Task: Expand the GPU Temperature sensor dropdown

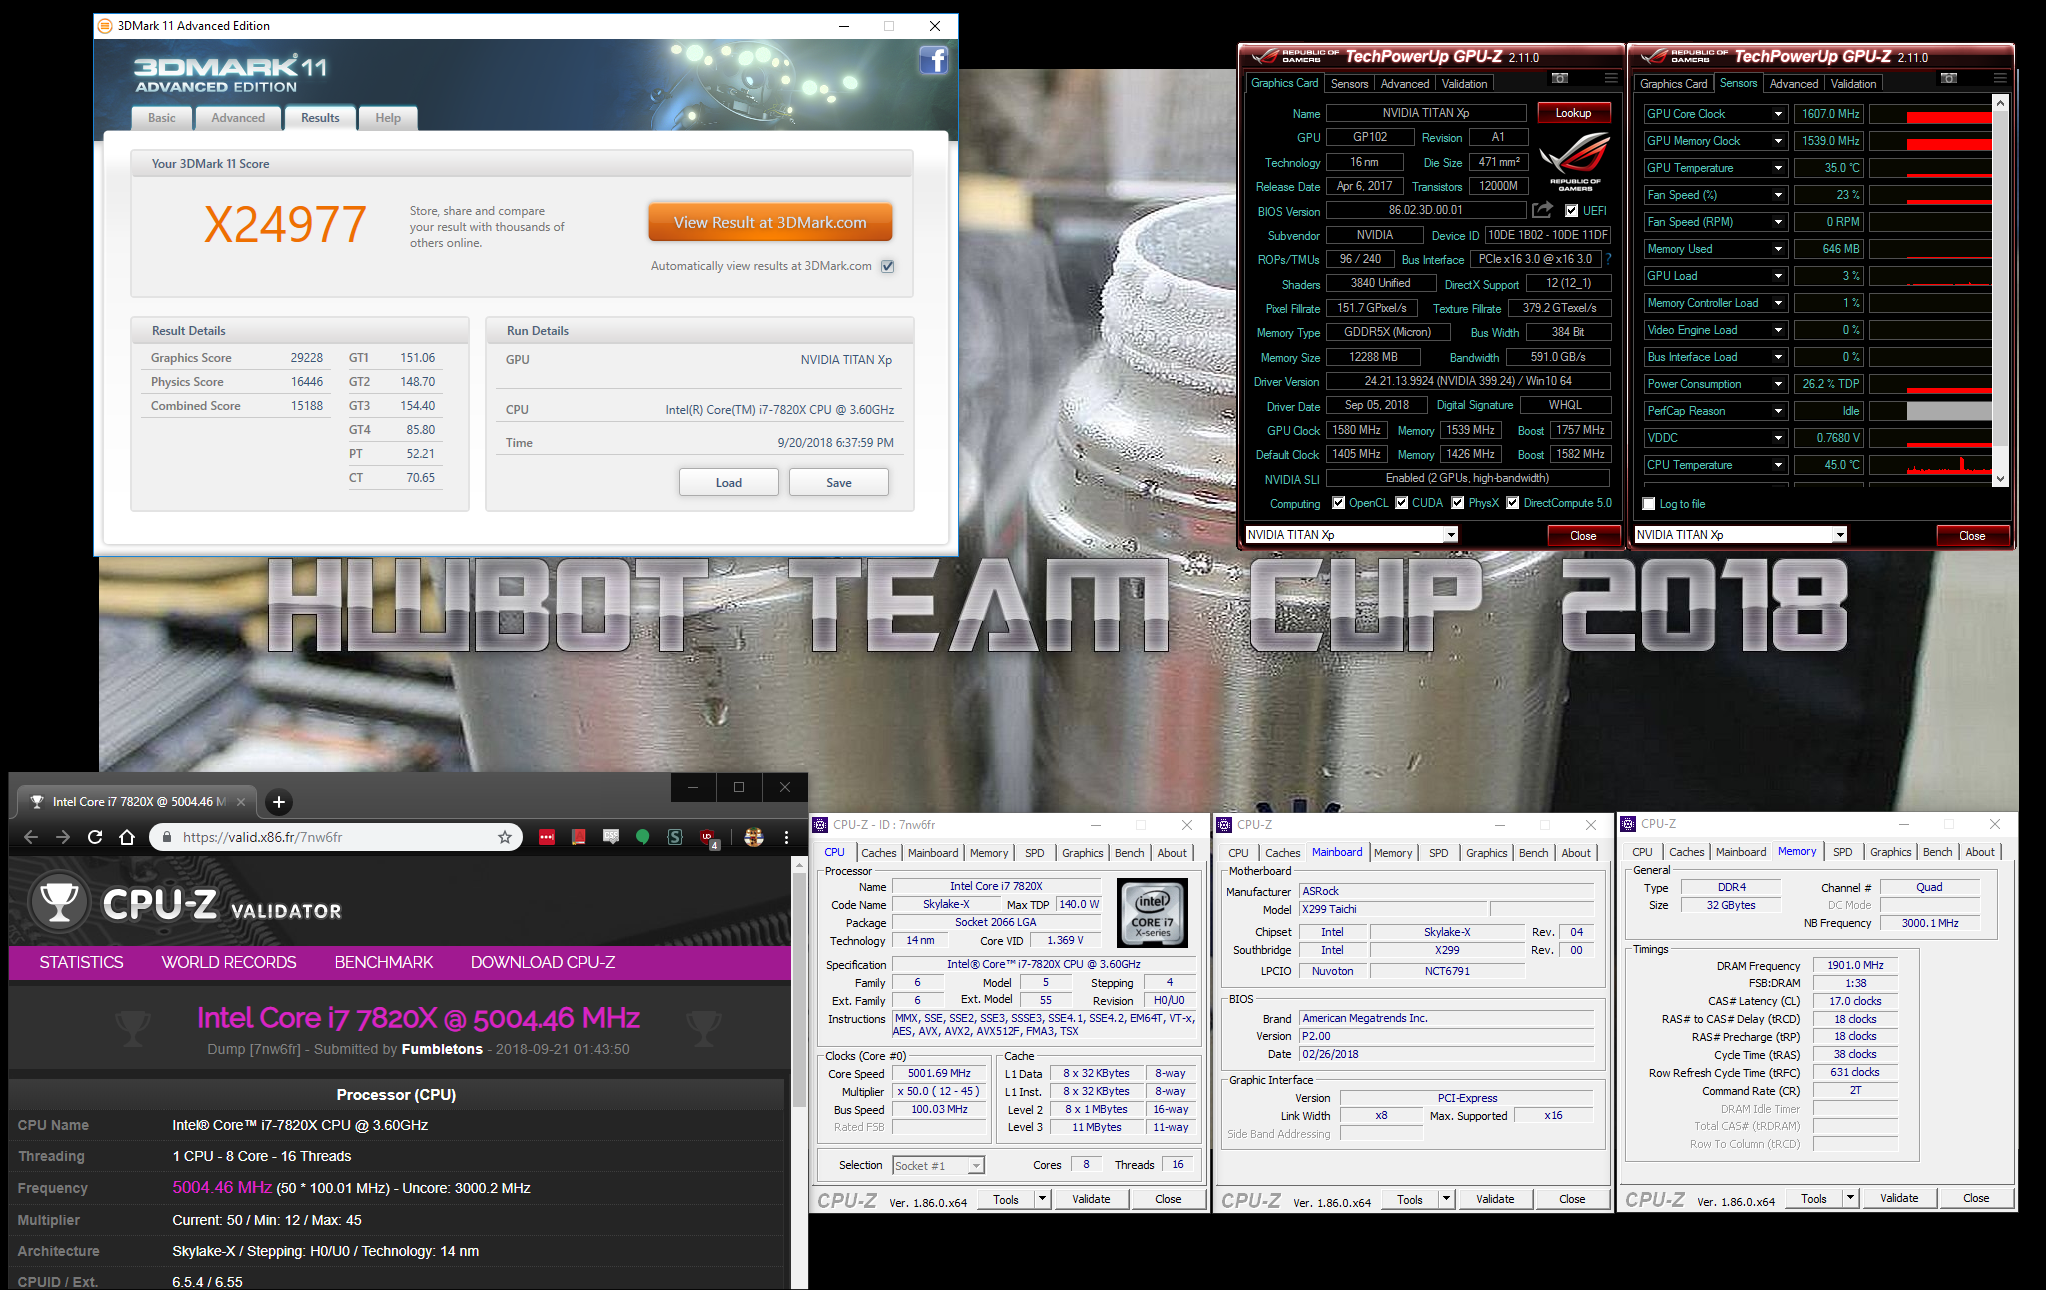Action: pos(1778,168)
